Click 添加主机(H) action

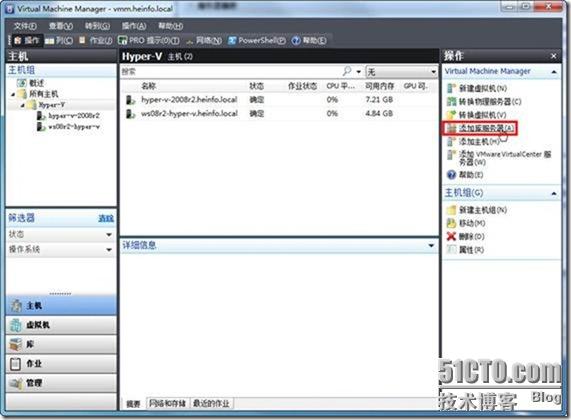click(473, 142)
